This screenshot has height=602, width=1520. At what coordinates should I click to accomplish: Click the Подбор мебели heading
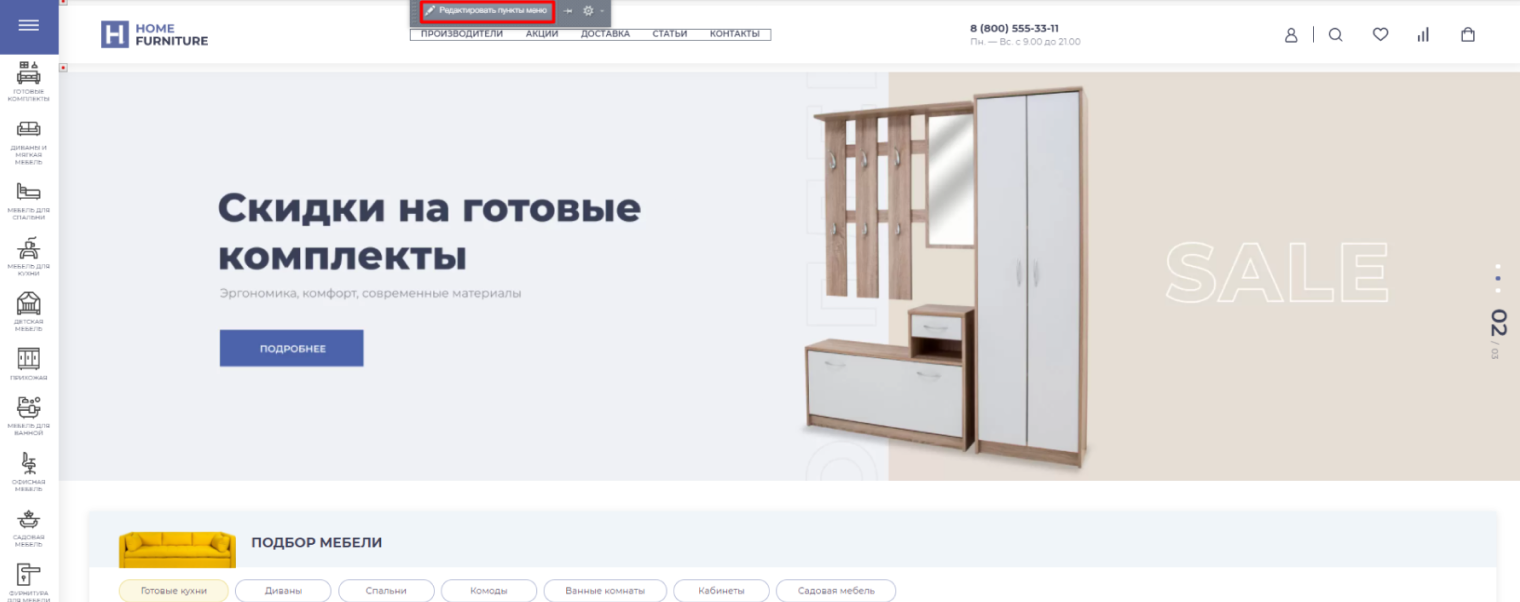pyautogui.click(x=316, y=543)
